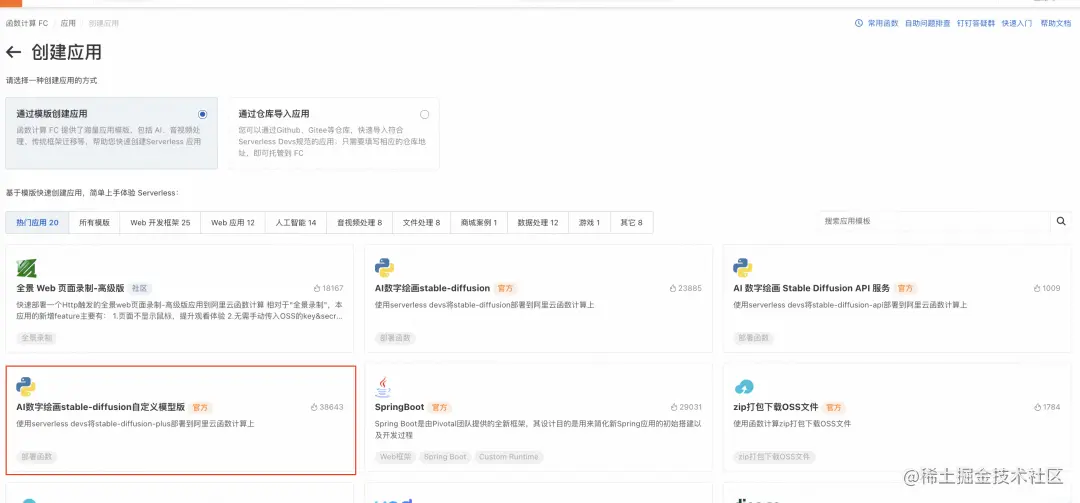Go to 函数计算 FC in the breadcrumb
1080x503 pixels.
click(x=27, y=23)
